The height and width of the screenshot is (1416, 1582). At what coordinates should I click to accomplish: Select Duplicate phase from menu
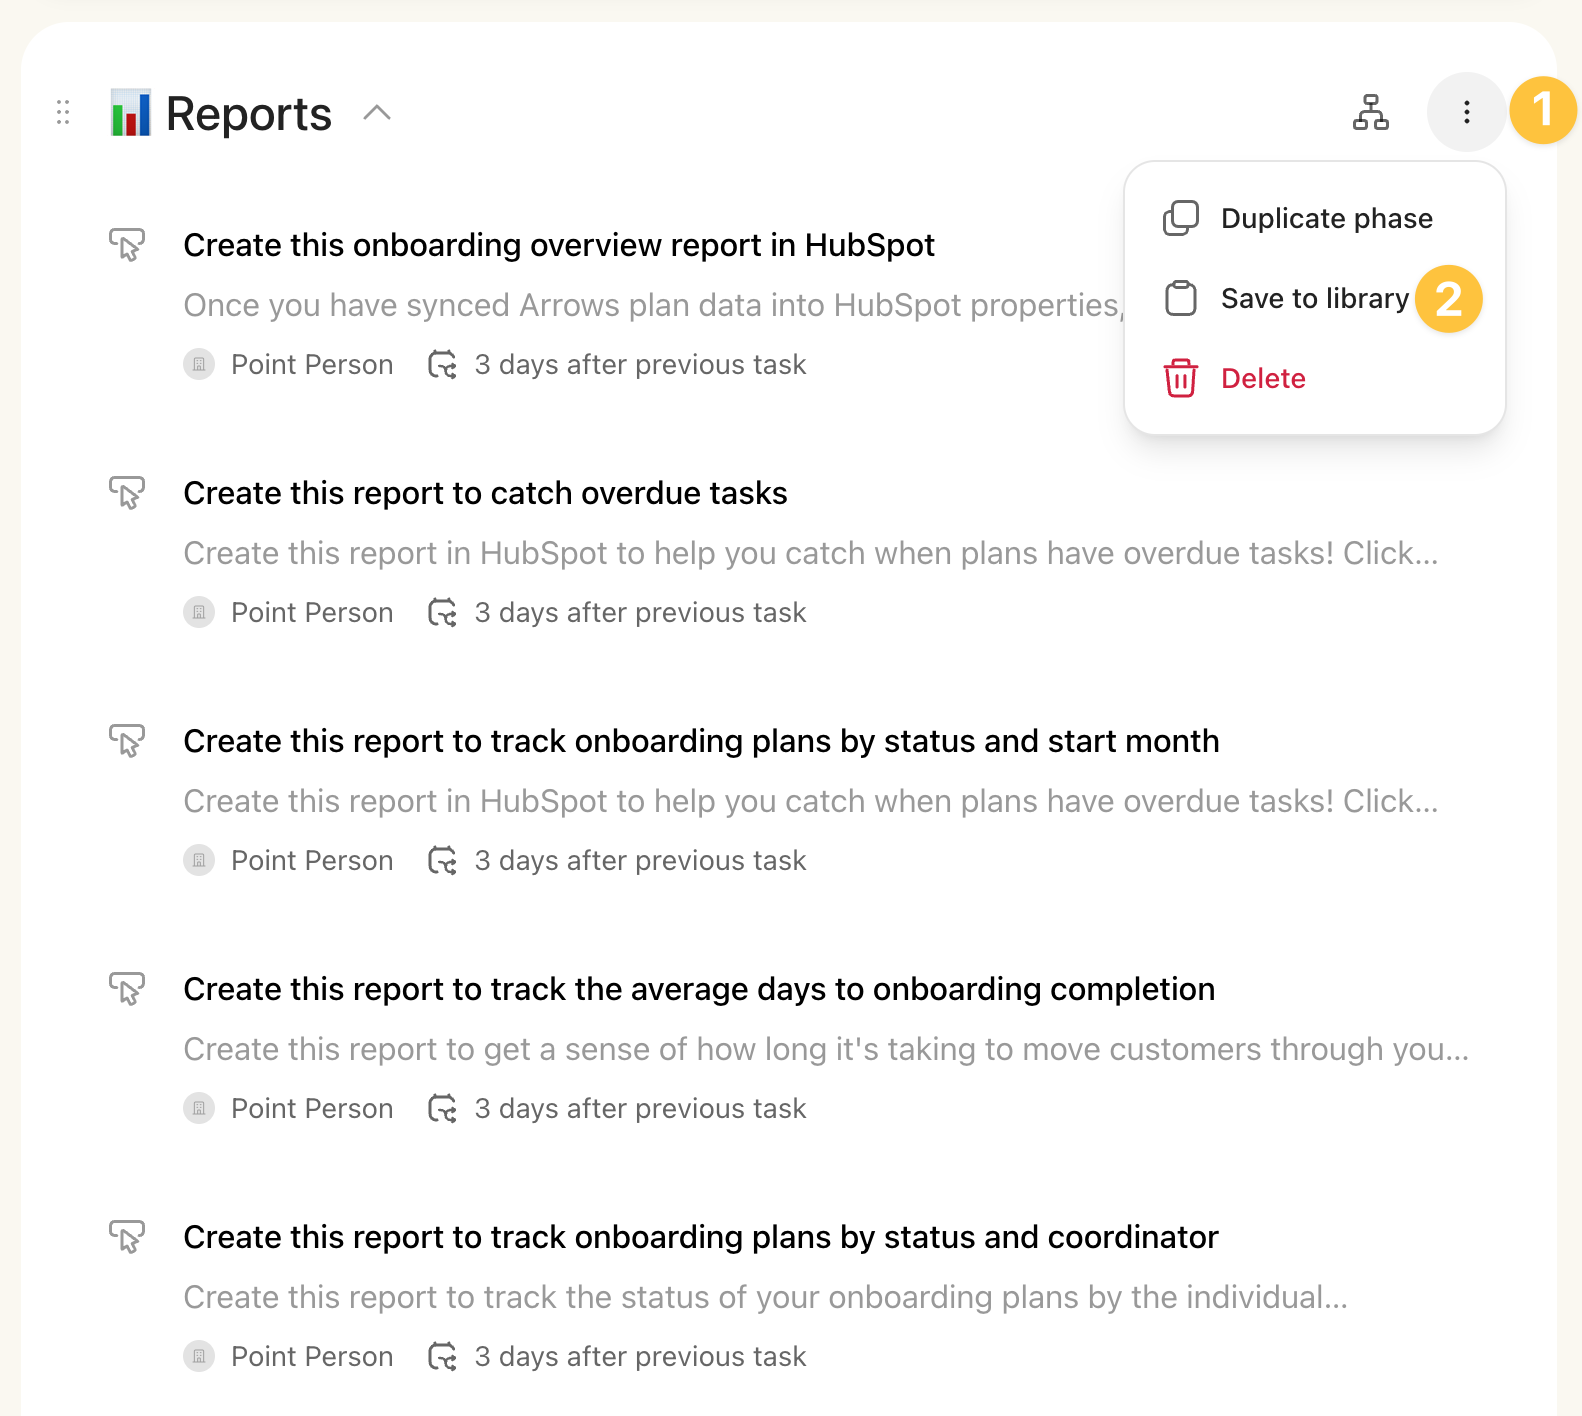click(x=1326, y=218)
